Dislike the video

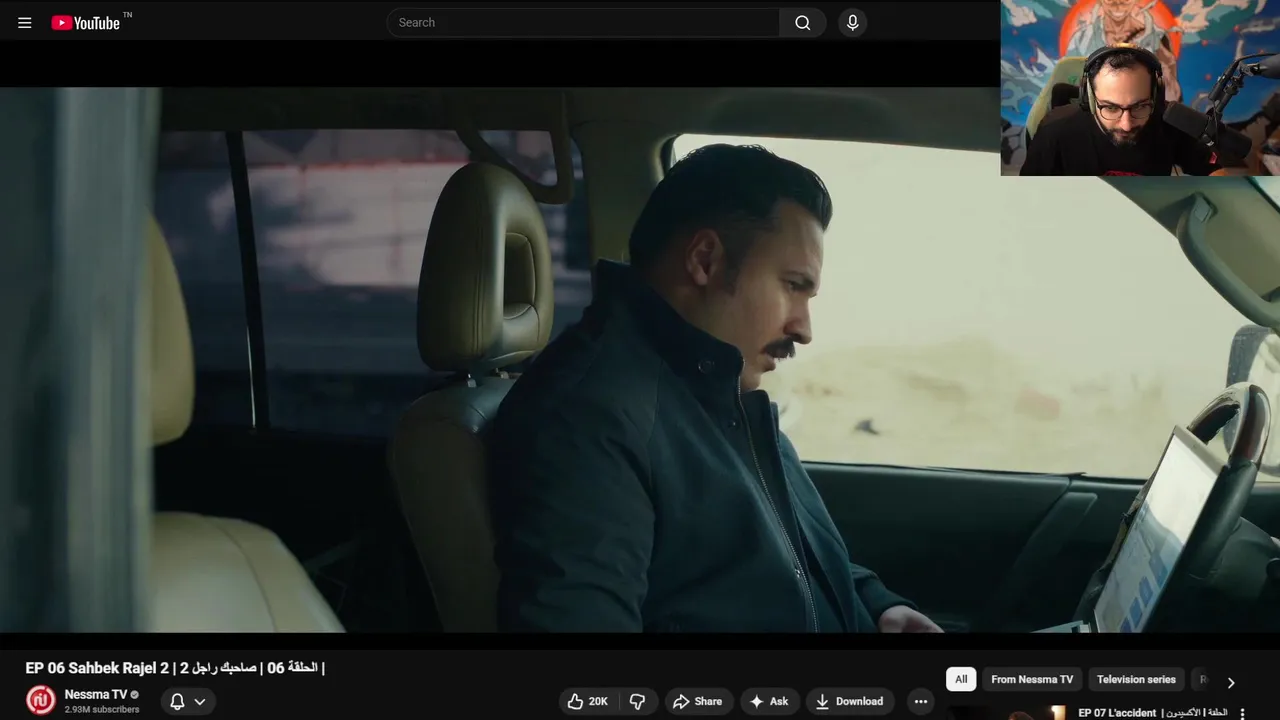click(637, 701)
